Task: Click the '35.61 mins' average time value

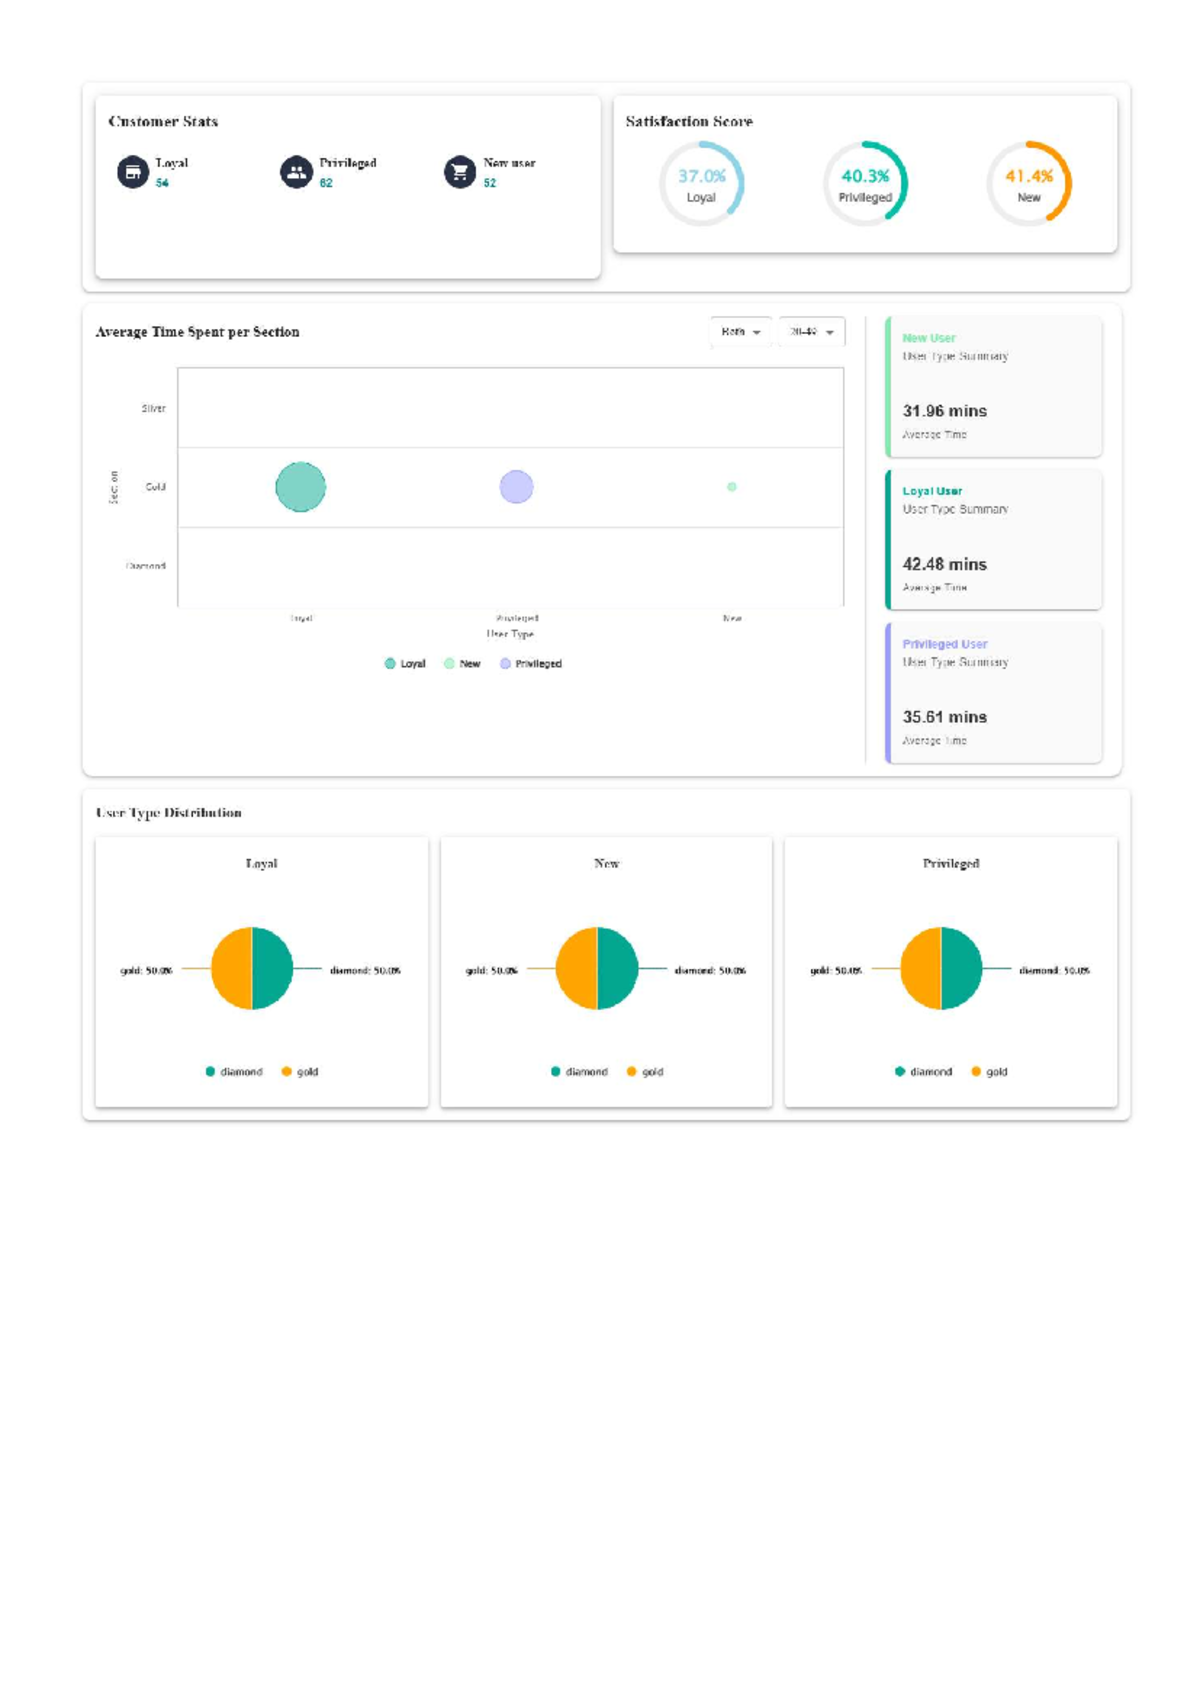Action: click(x=944, y=717)
